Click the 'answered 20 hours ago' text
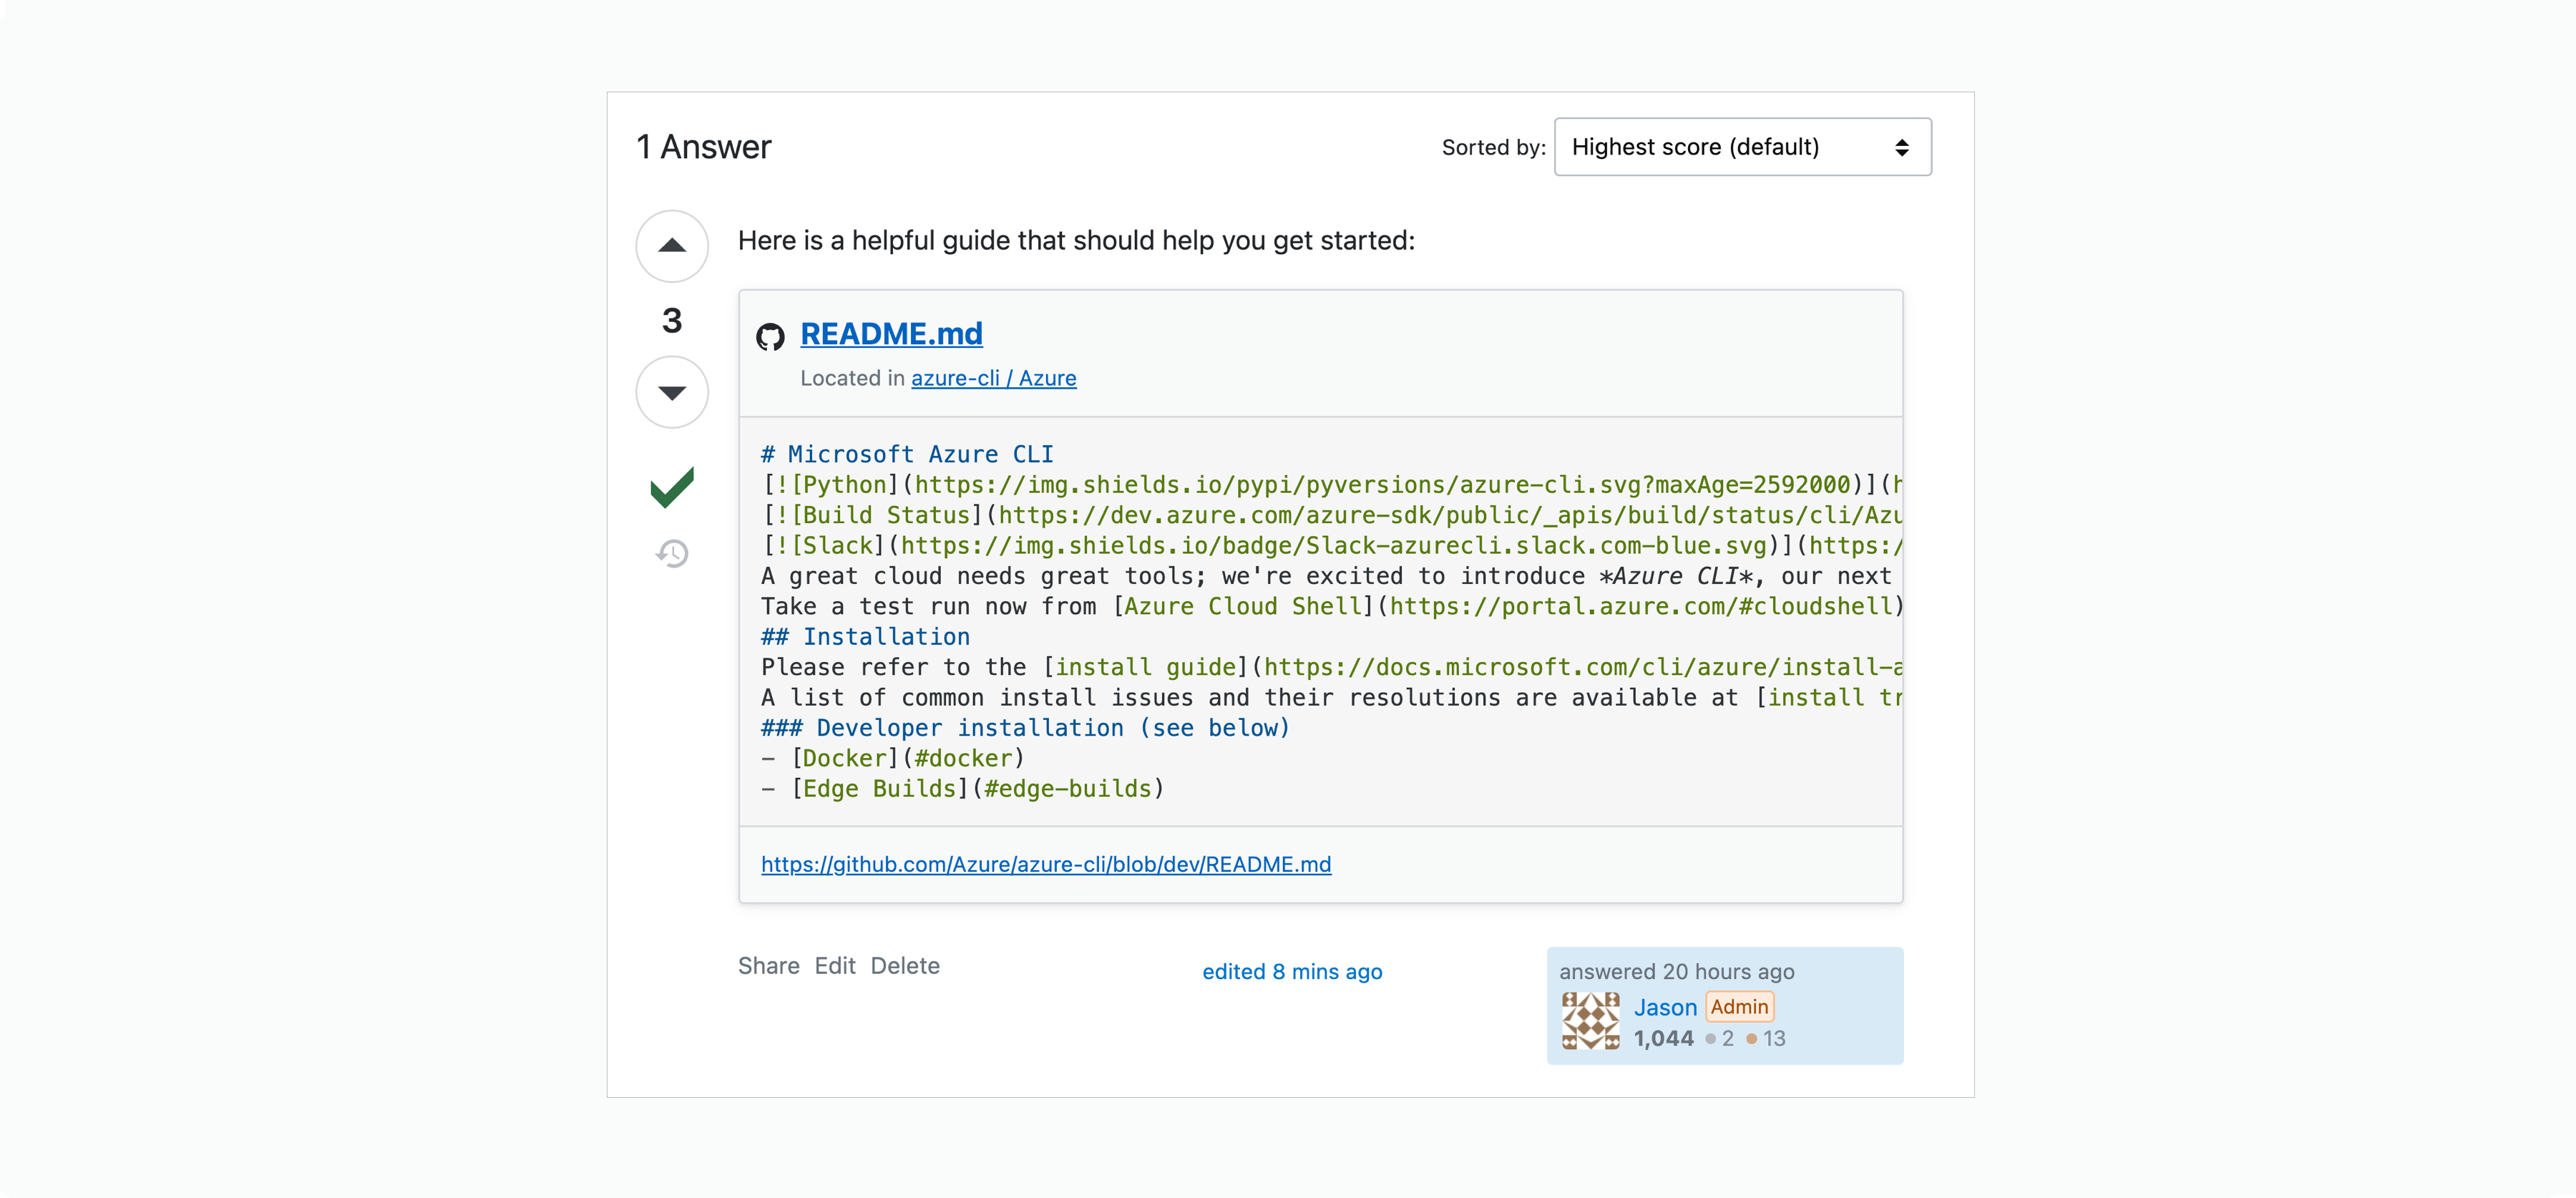Image resolution: width=2576 pixels, height=1198 pixels. tap(1677, 972)
